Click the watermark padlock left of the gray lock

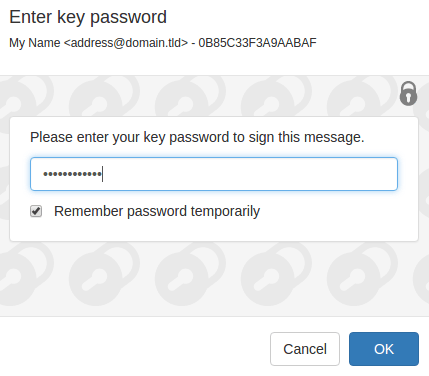362,97
